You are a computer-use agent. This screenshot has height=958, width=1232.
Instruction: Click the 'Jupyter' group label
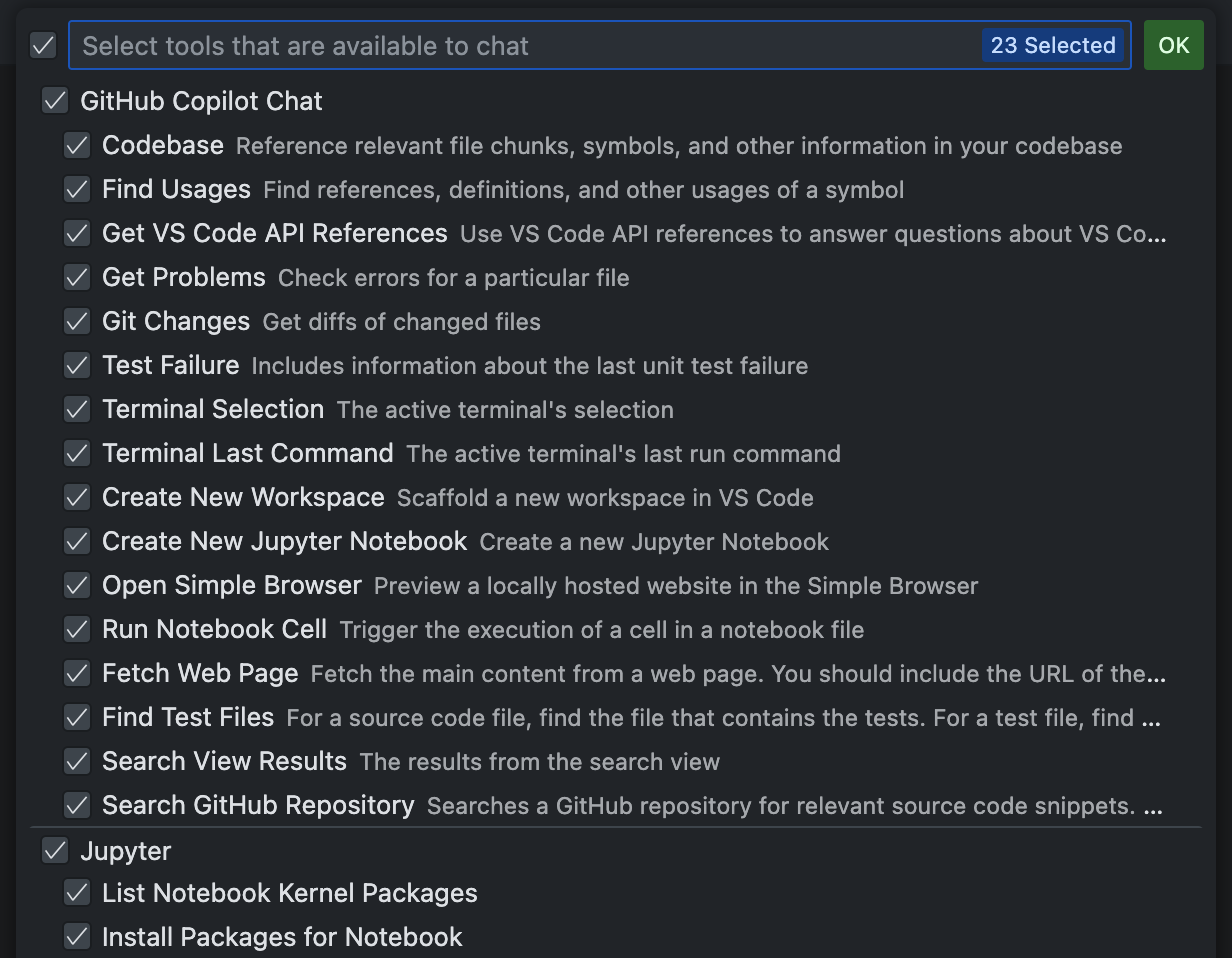[126, 851]
